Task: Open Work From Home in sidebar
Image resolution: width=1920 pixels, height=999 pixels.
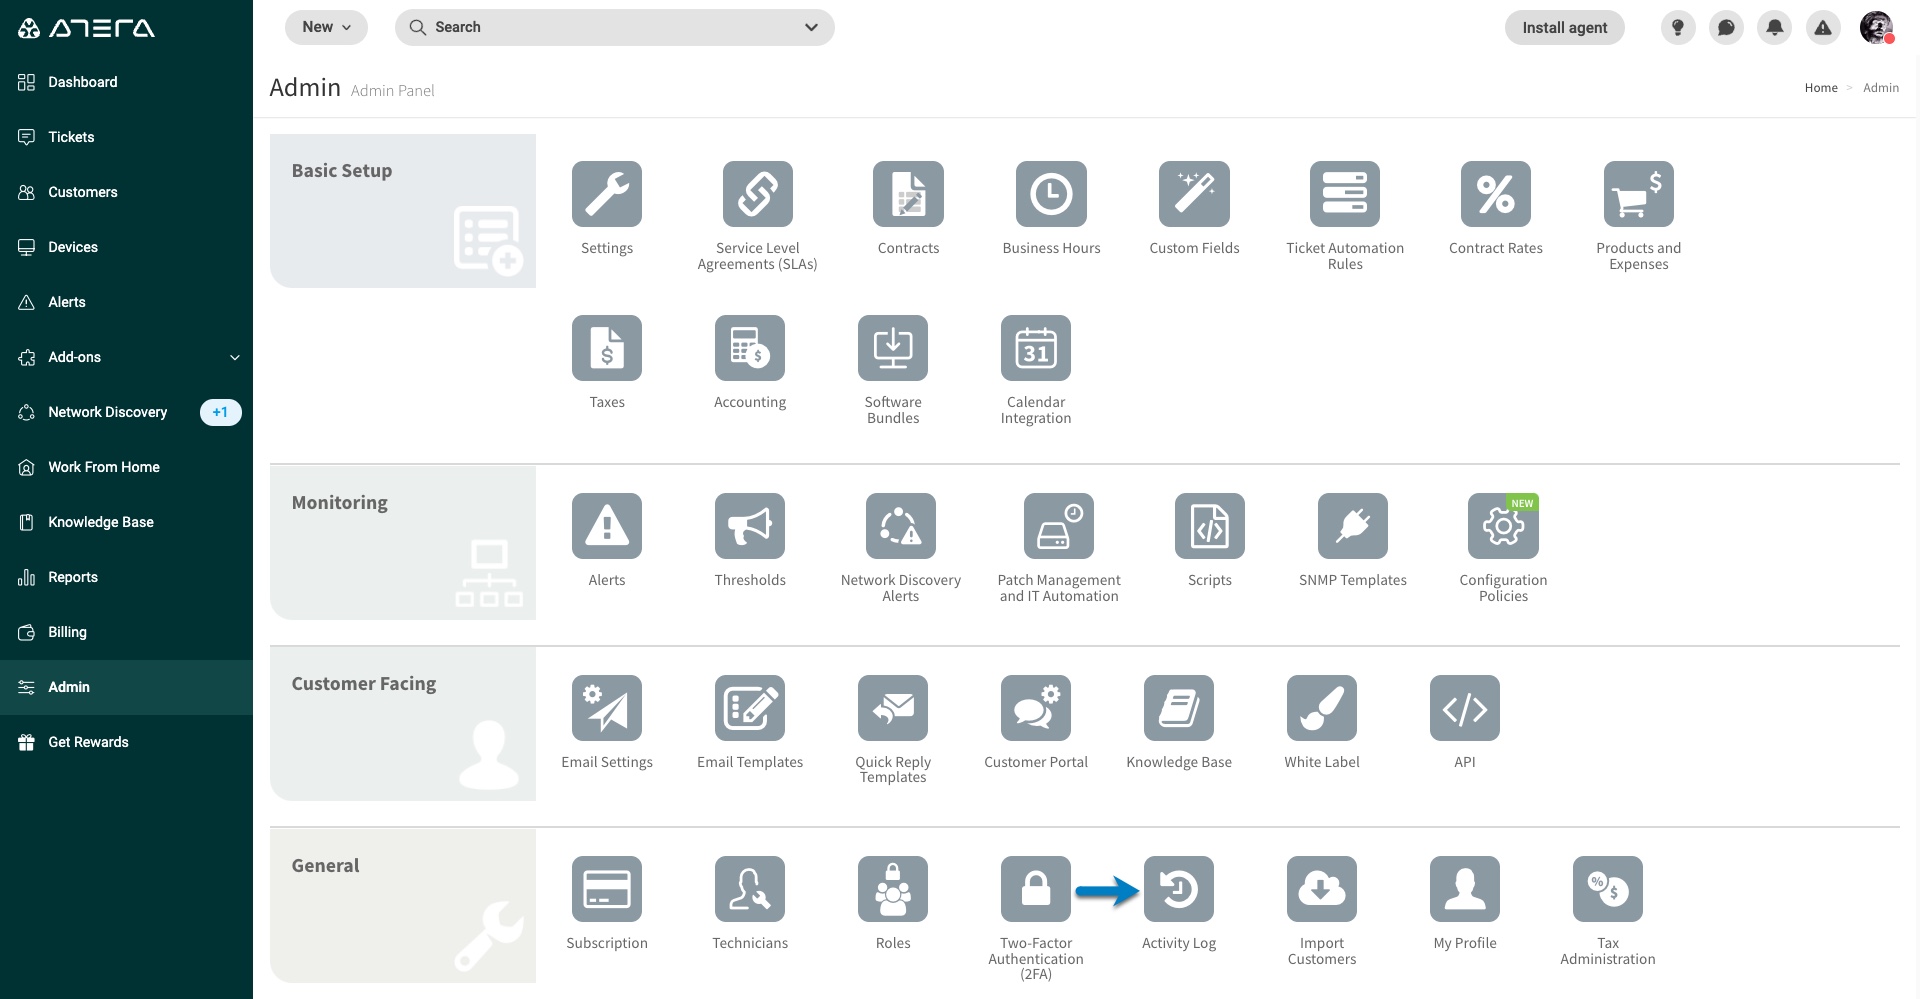Action: pos(126,467)
